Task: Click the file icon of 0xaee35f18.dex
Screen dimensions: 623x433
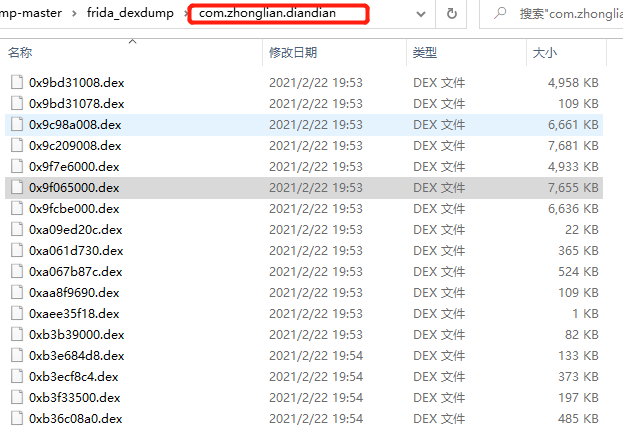Action: [x=17, y=314]
